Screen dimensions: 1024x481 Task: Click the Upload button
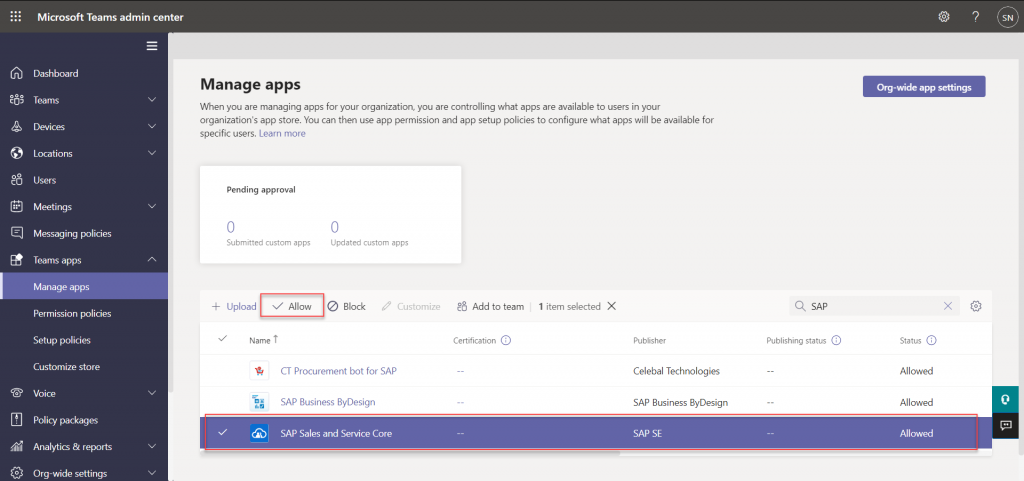click(x=234, y=306)
